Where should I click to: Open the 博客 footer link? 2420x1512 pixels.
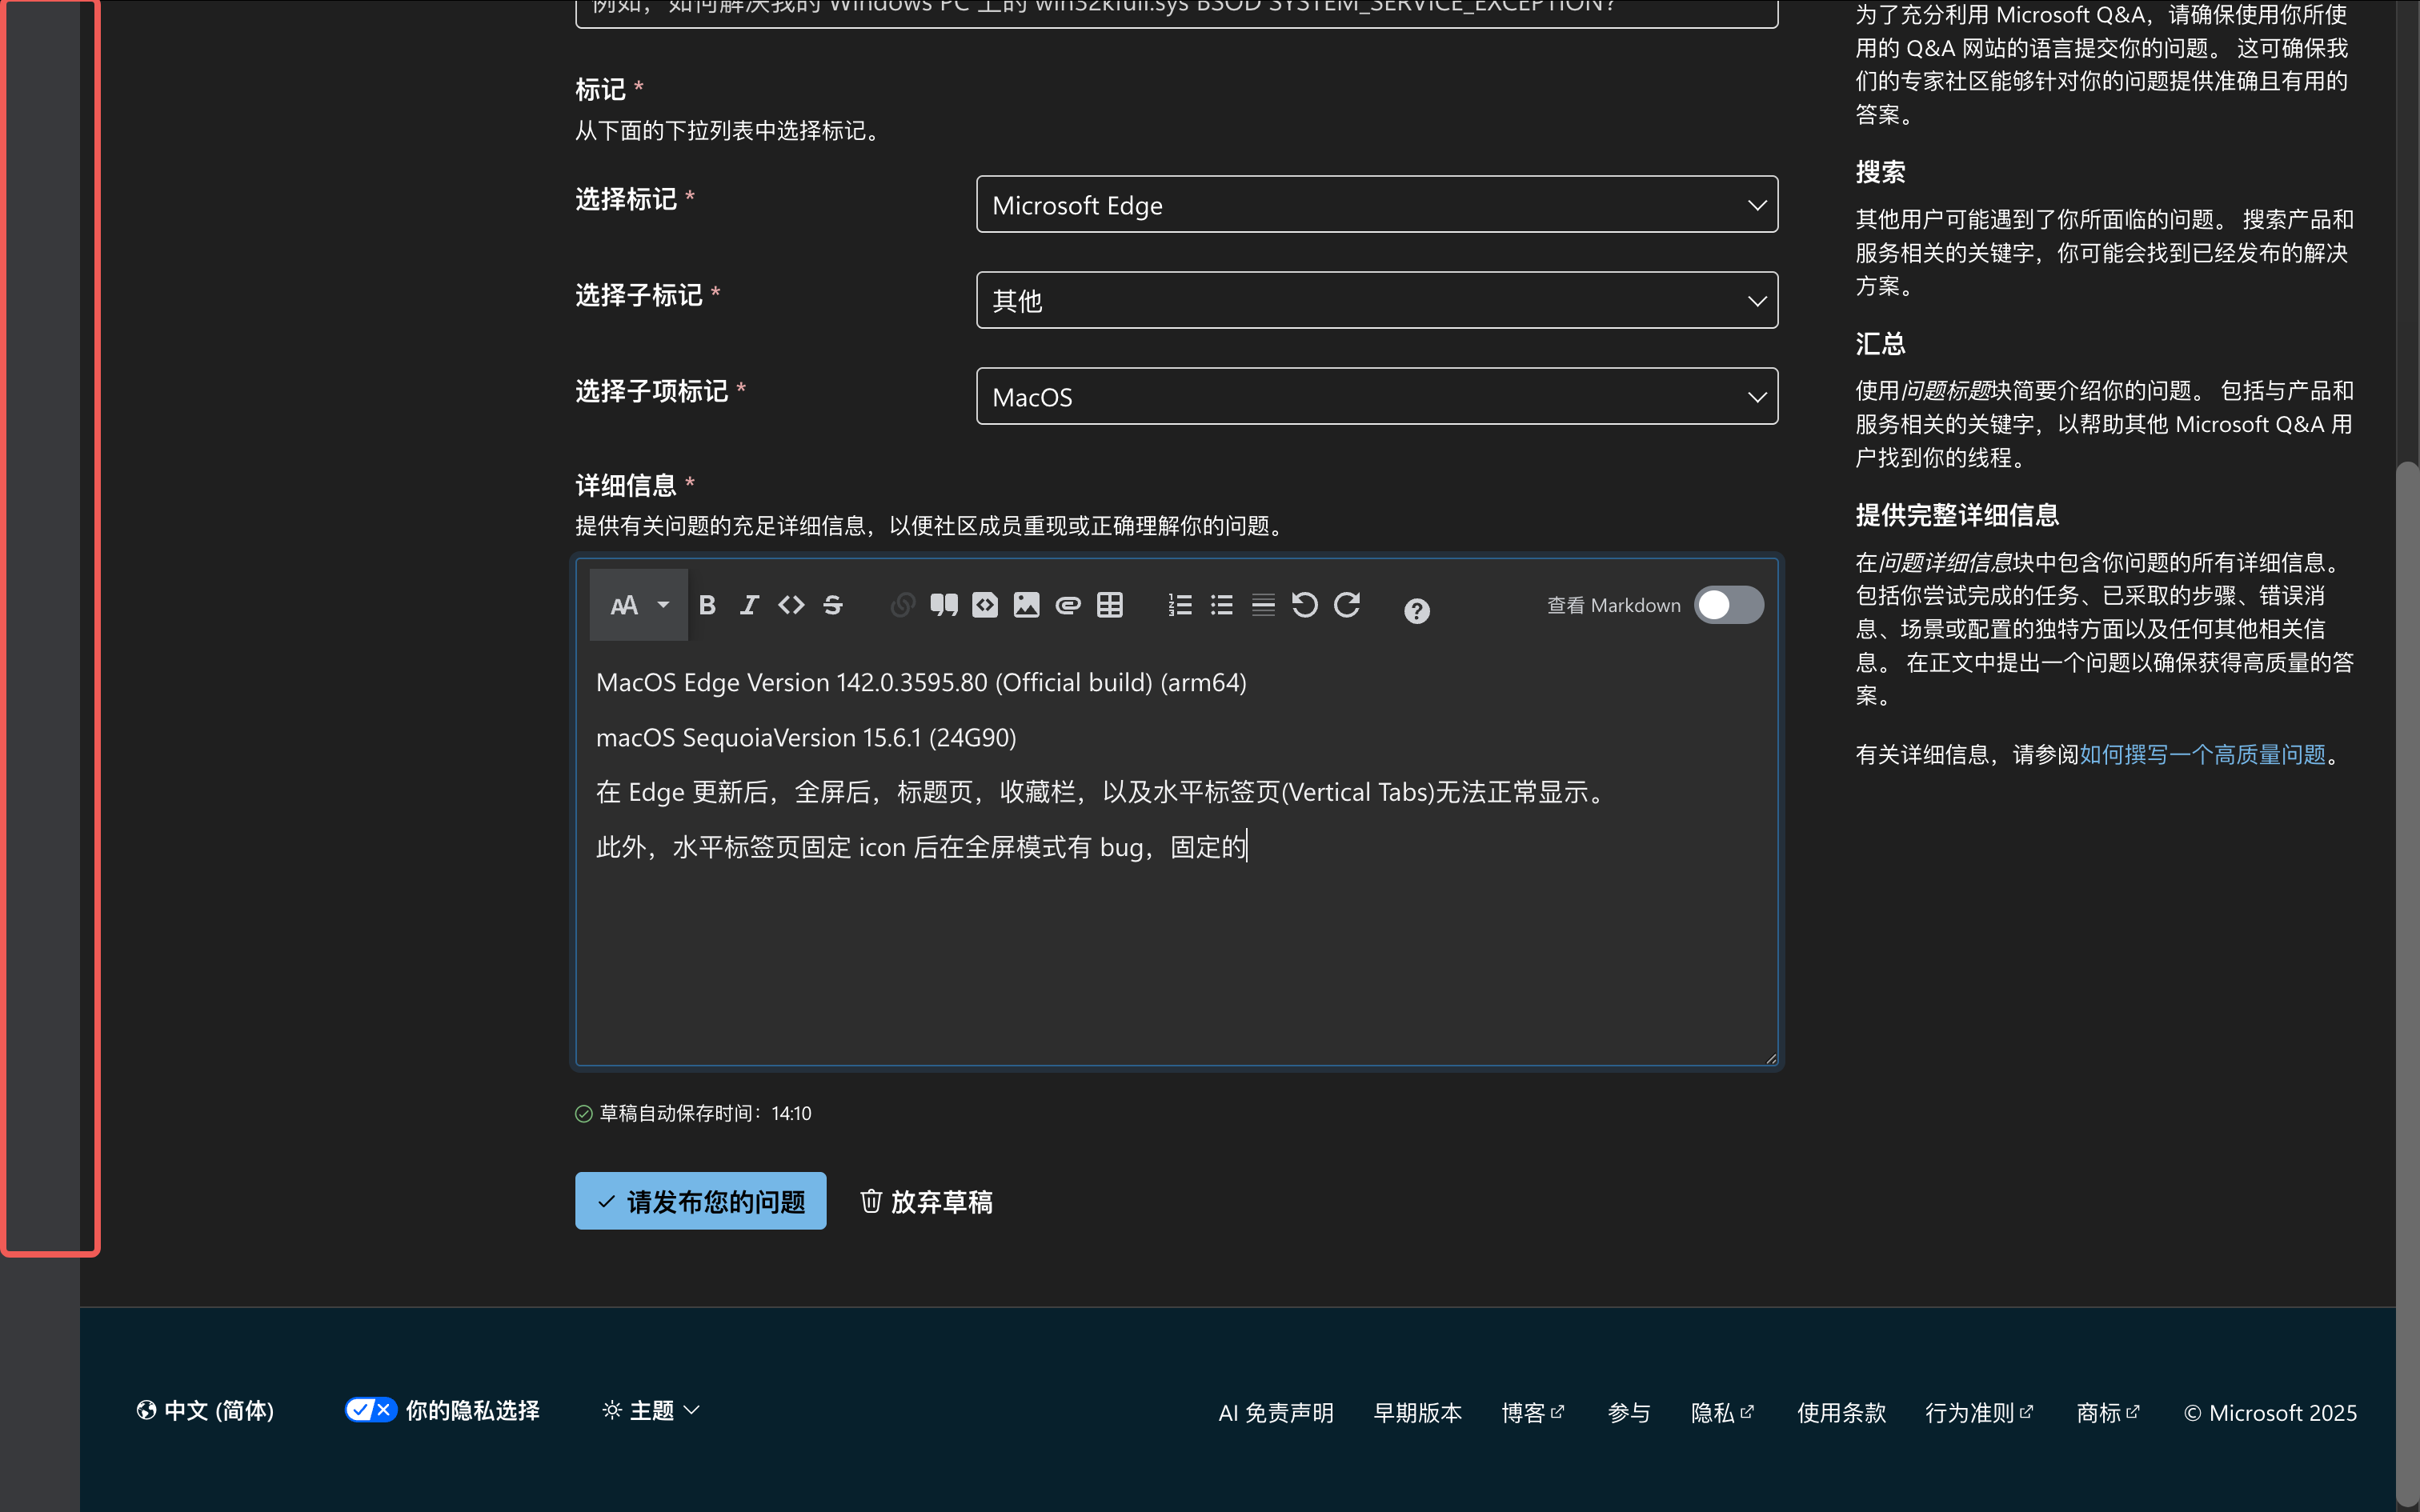1533,1412
